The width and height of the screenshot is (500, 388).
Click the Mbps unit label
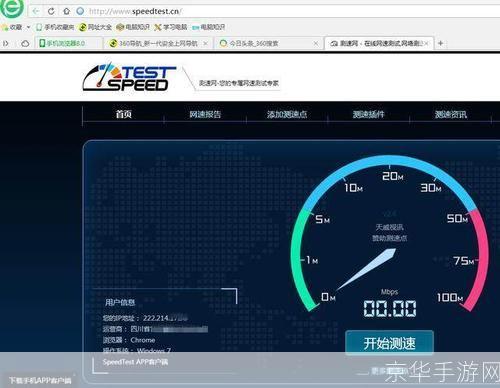tap(389, 292)
